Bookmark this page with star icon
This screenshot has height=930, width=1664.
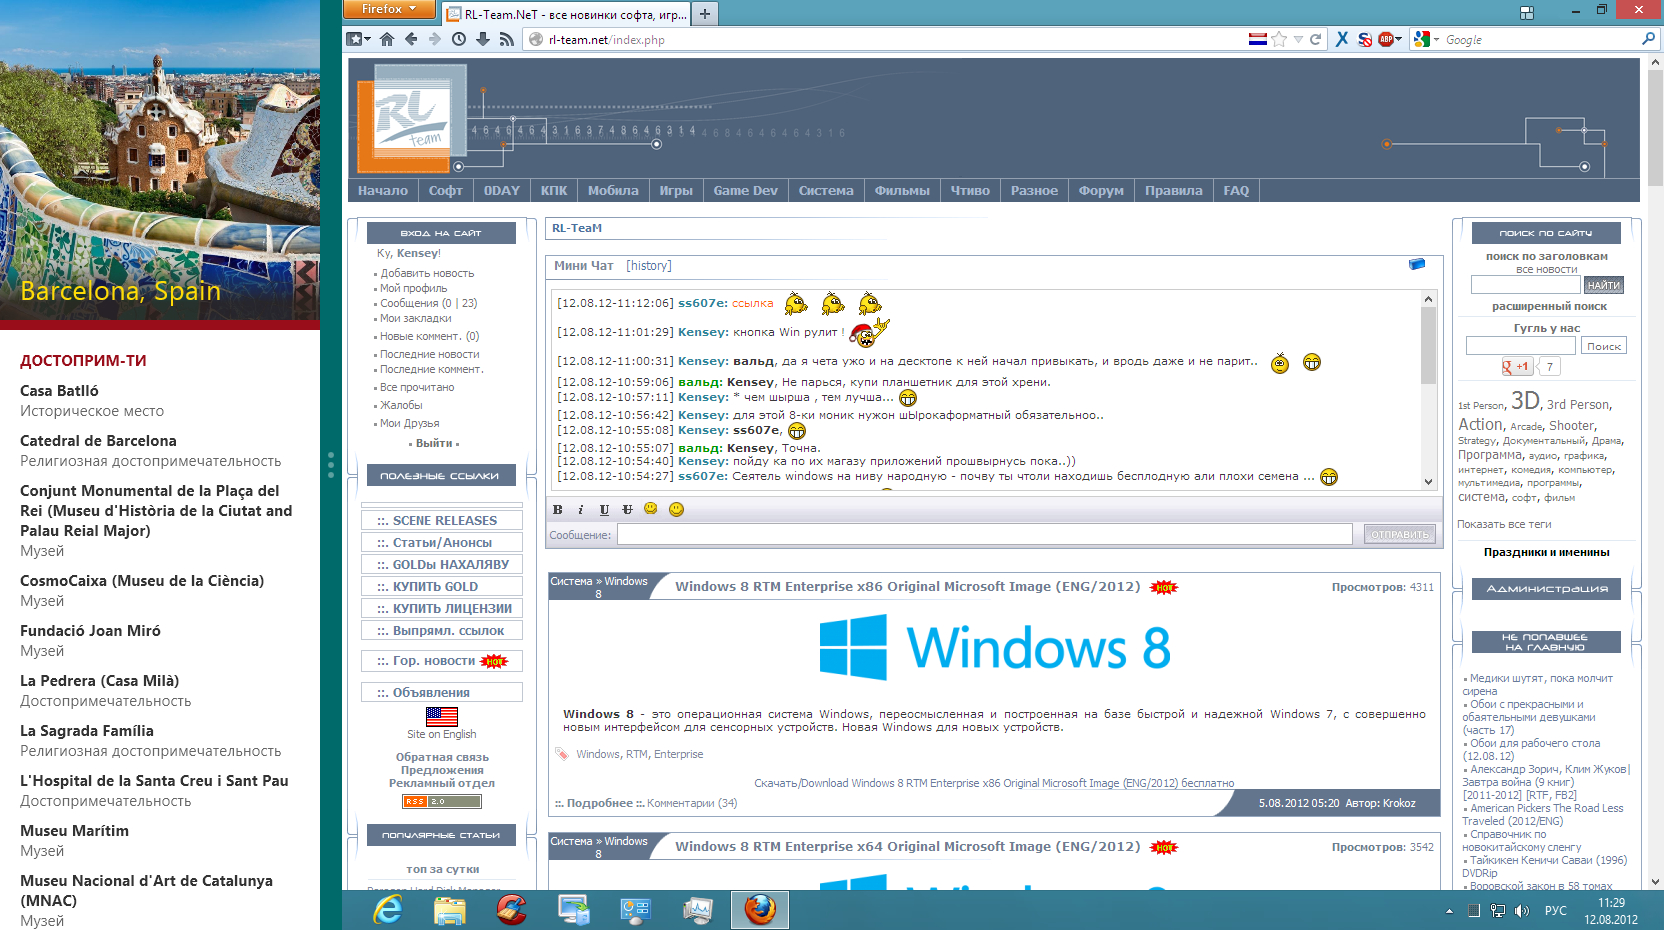tap(1279, 39)
